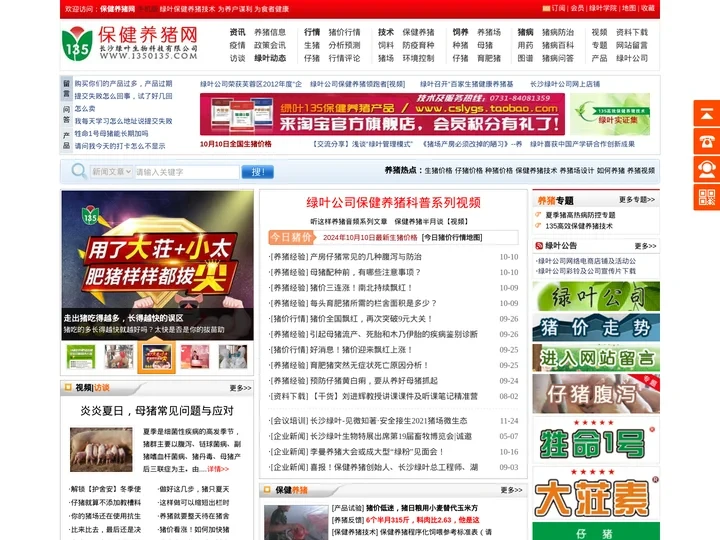Click 详情>> after sow article summary
The width and height of the screenshot is (720, 540).
point(218,469)
